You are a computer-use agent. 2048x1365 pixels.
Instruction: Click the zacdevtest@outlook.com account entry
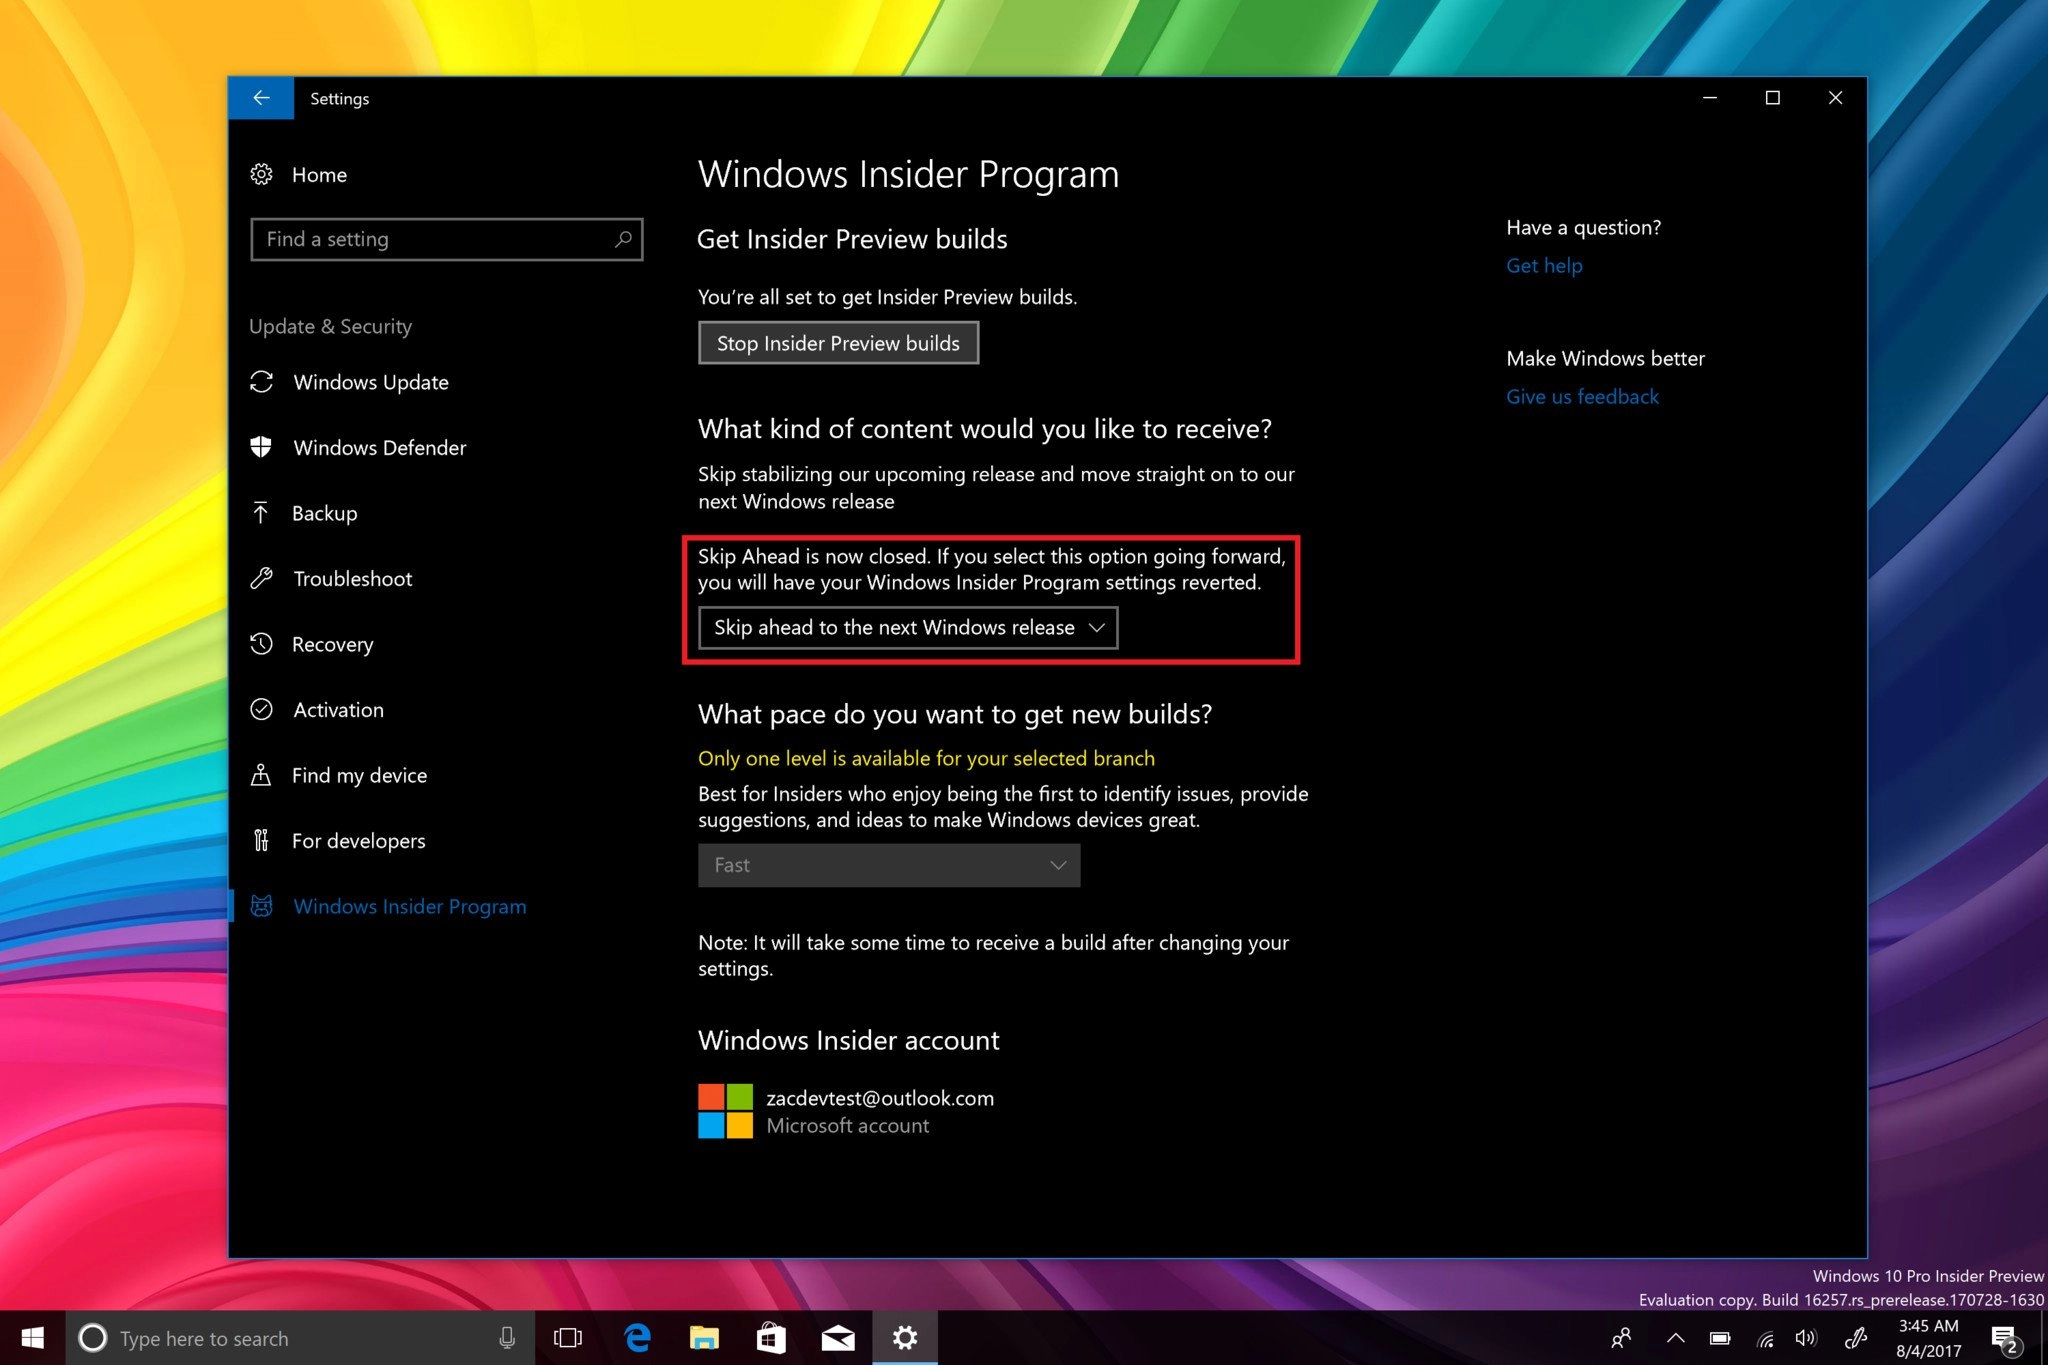[846, 1111]
